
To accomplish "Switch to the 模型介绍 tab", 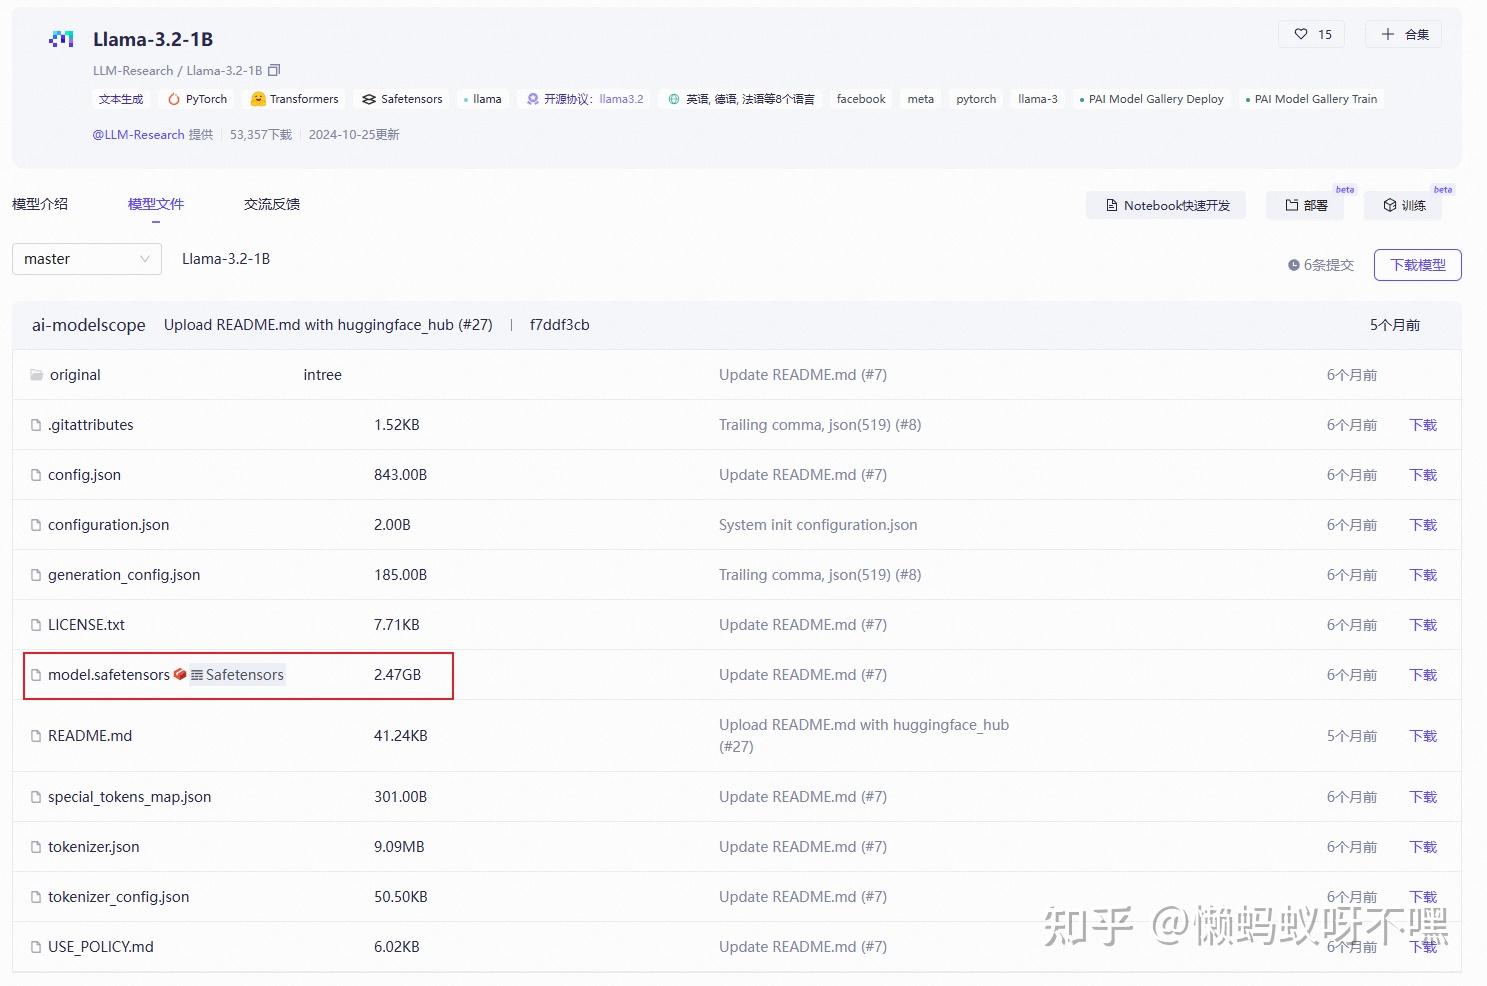I will coord(40,204).
